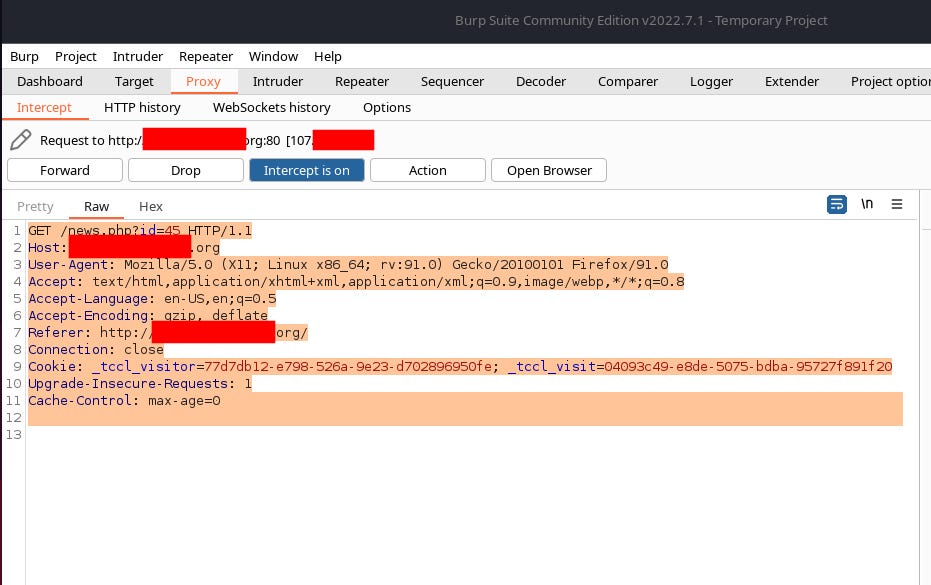Open the Project menu
This screenshot has width=931, height=585.
(75, 56)
